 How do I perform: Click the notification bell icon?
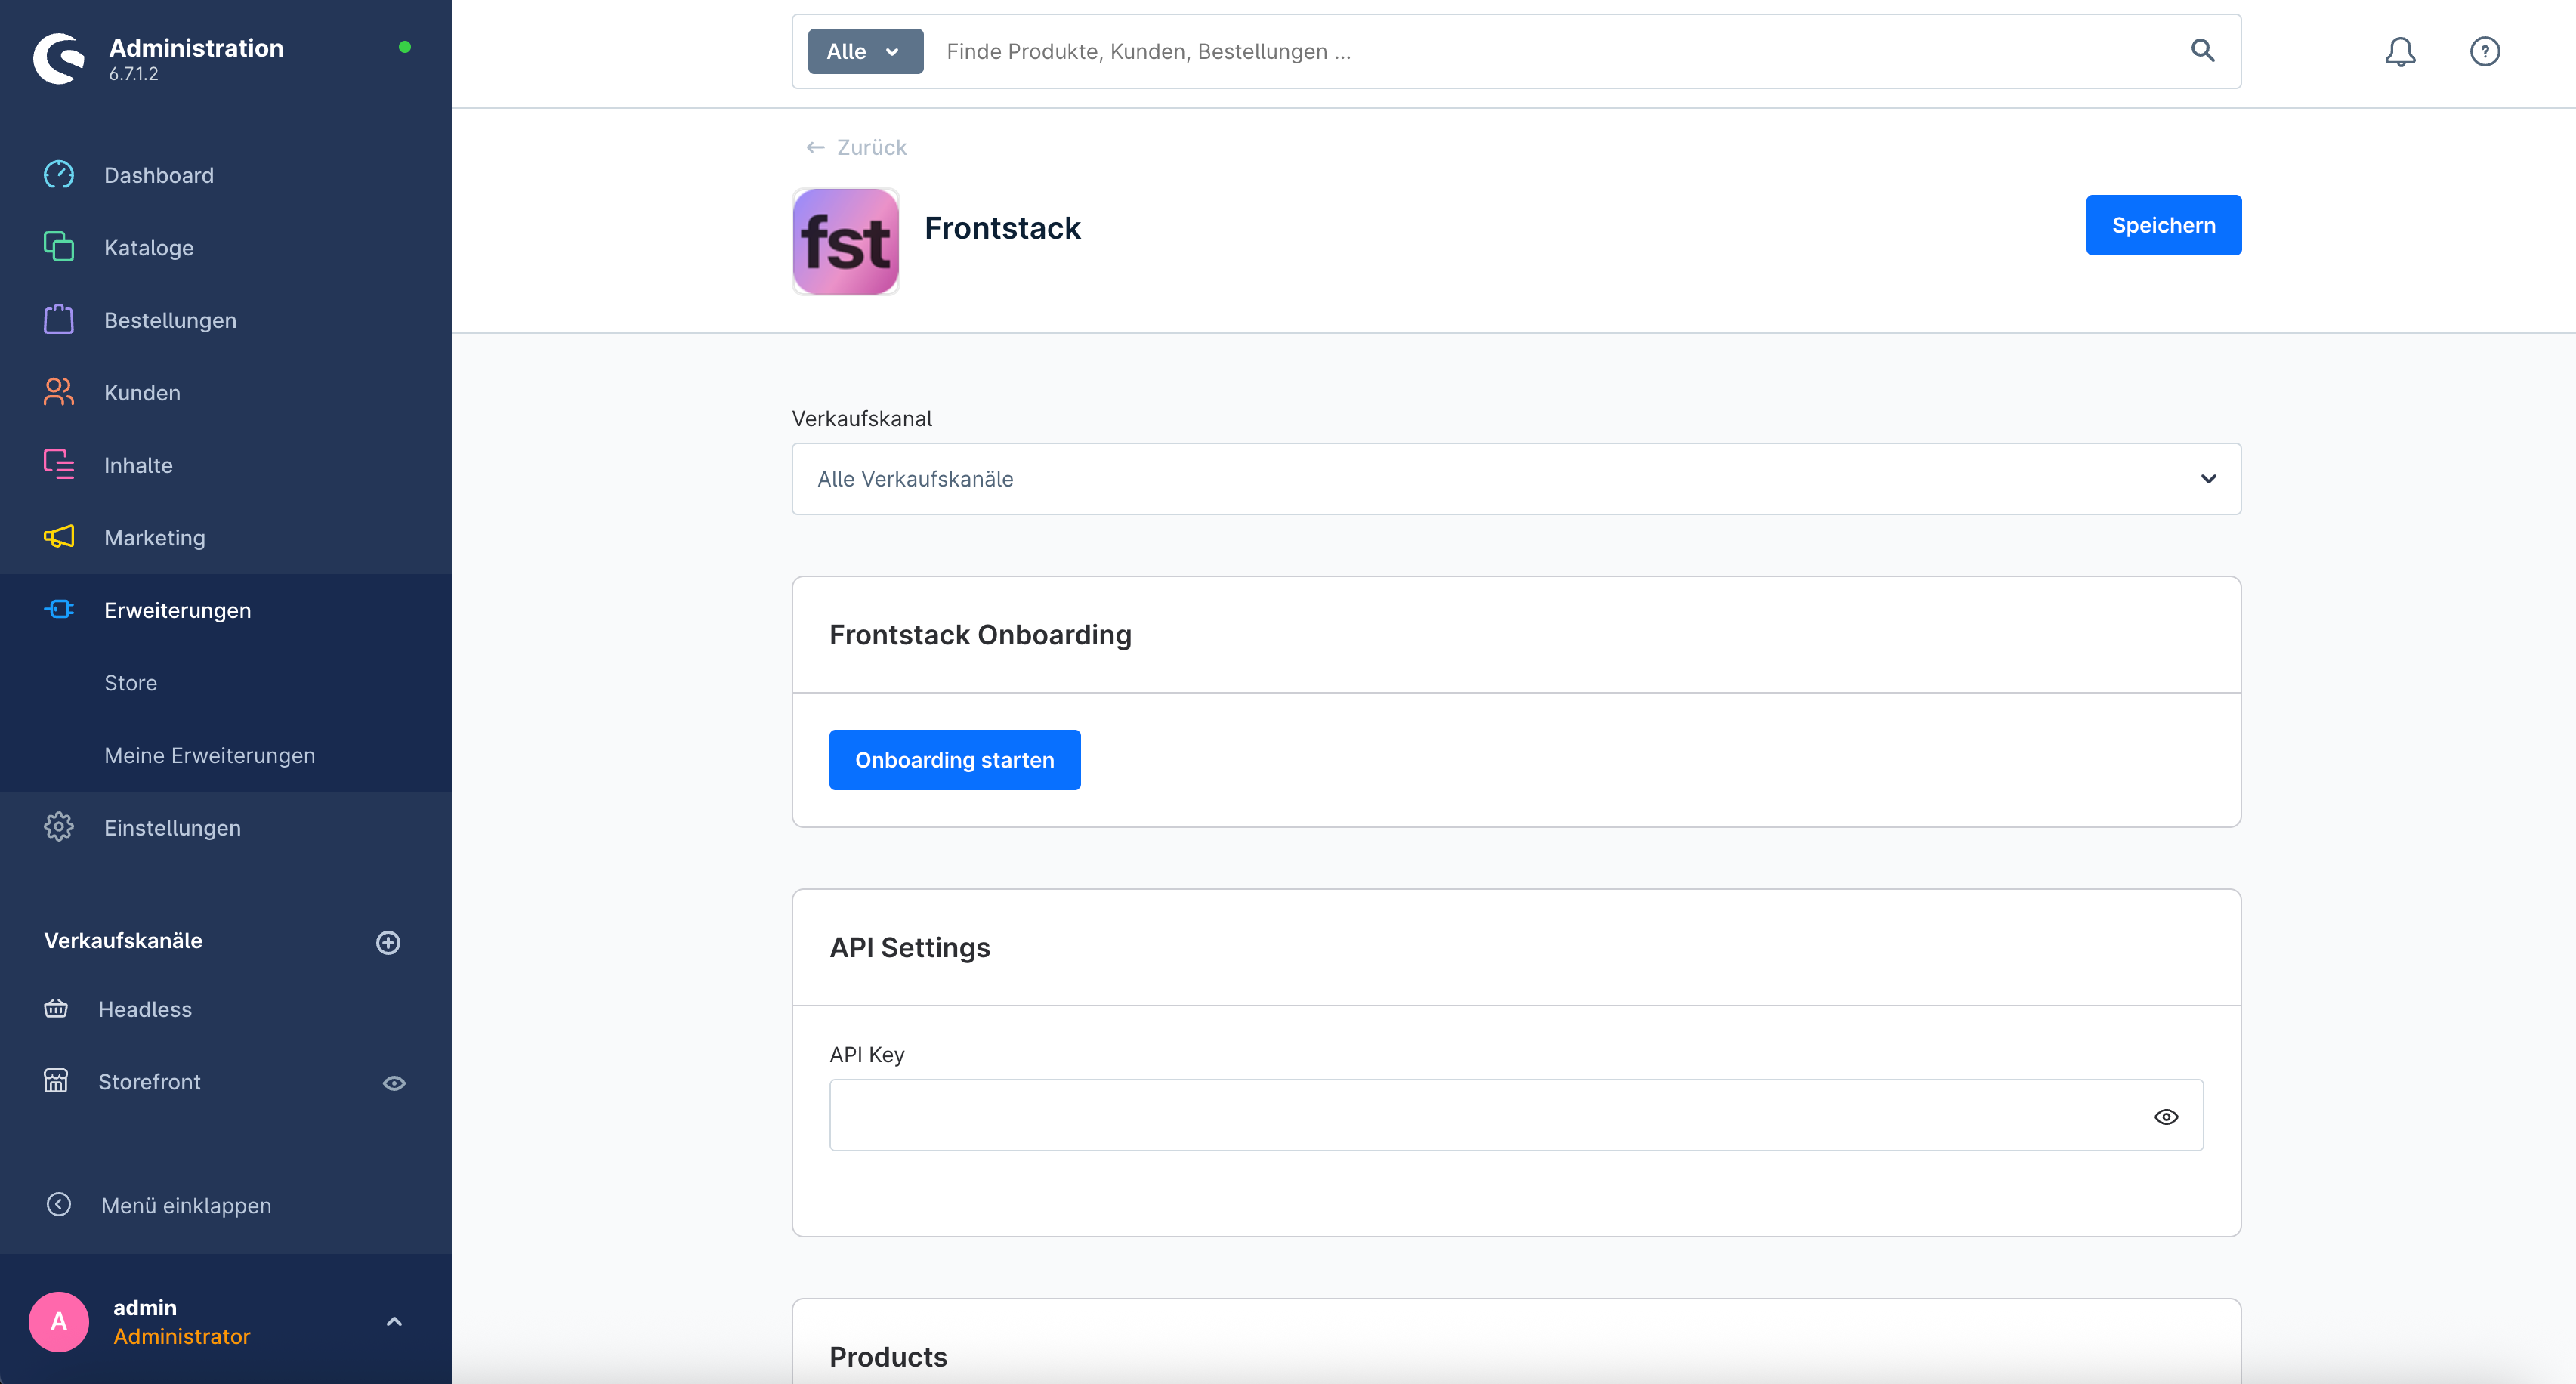click(2399, 52)
